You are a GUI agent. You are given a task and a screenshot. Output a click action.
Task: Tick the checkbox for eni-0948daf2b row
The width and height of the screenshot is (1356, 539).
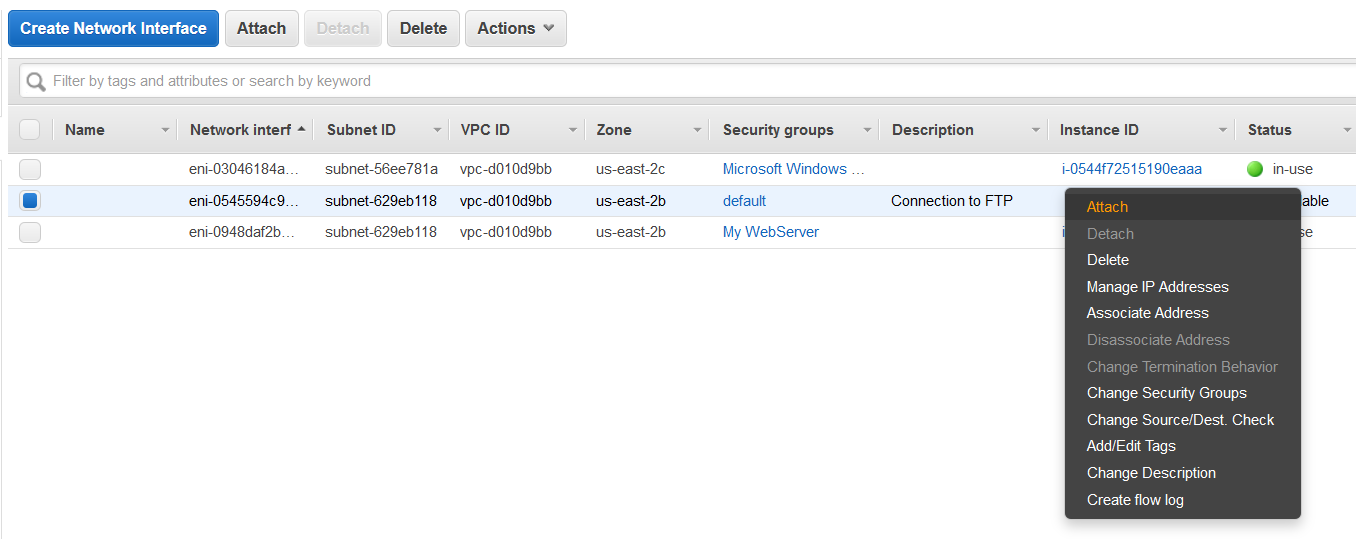[x=30, y=232]
